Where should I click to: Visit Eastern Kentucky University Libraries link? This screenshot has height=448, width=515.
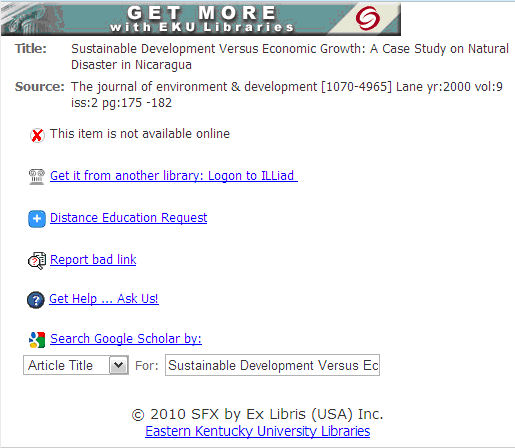click(x=258, y=431)
